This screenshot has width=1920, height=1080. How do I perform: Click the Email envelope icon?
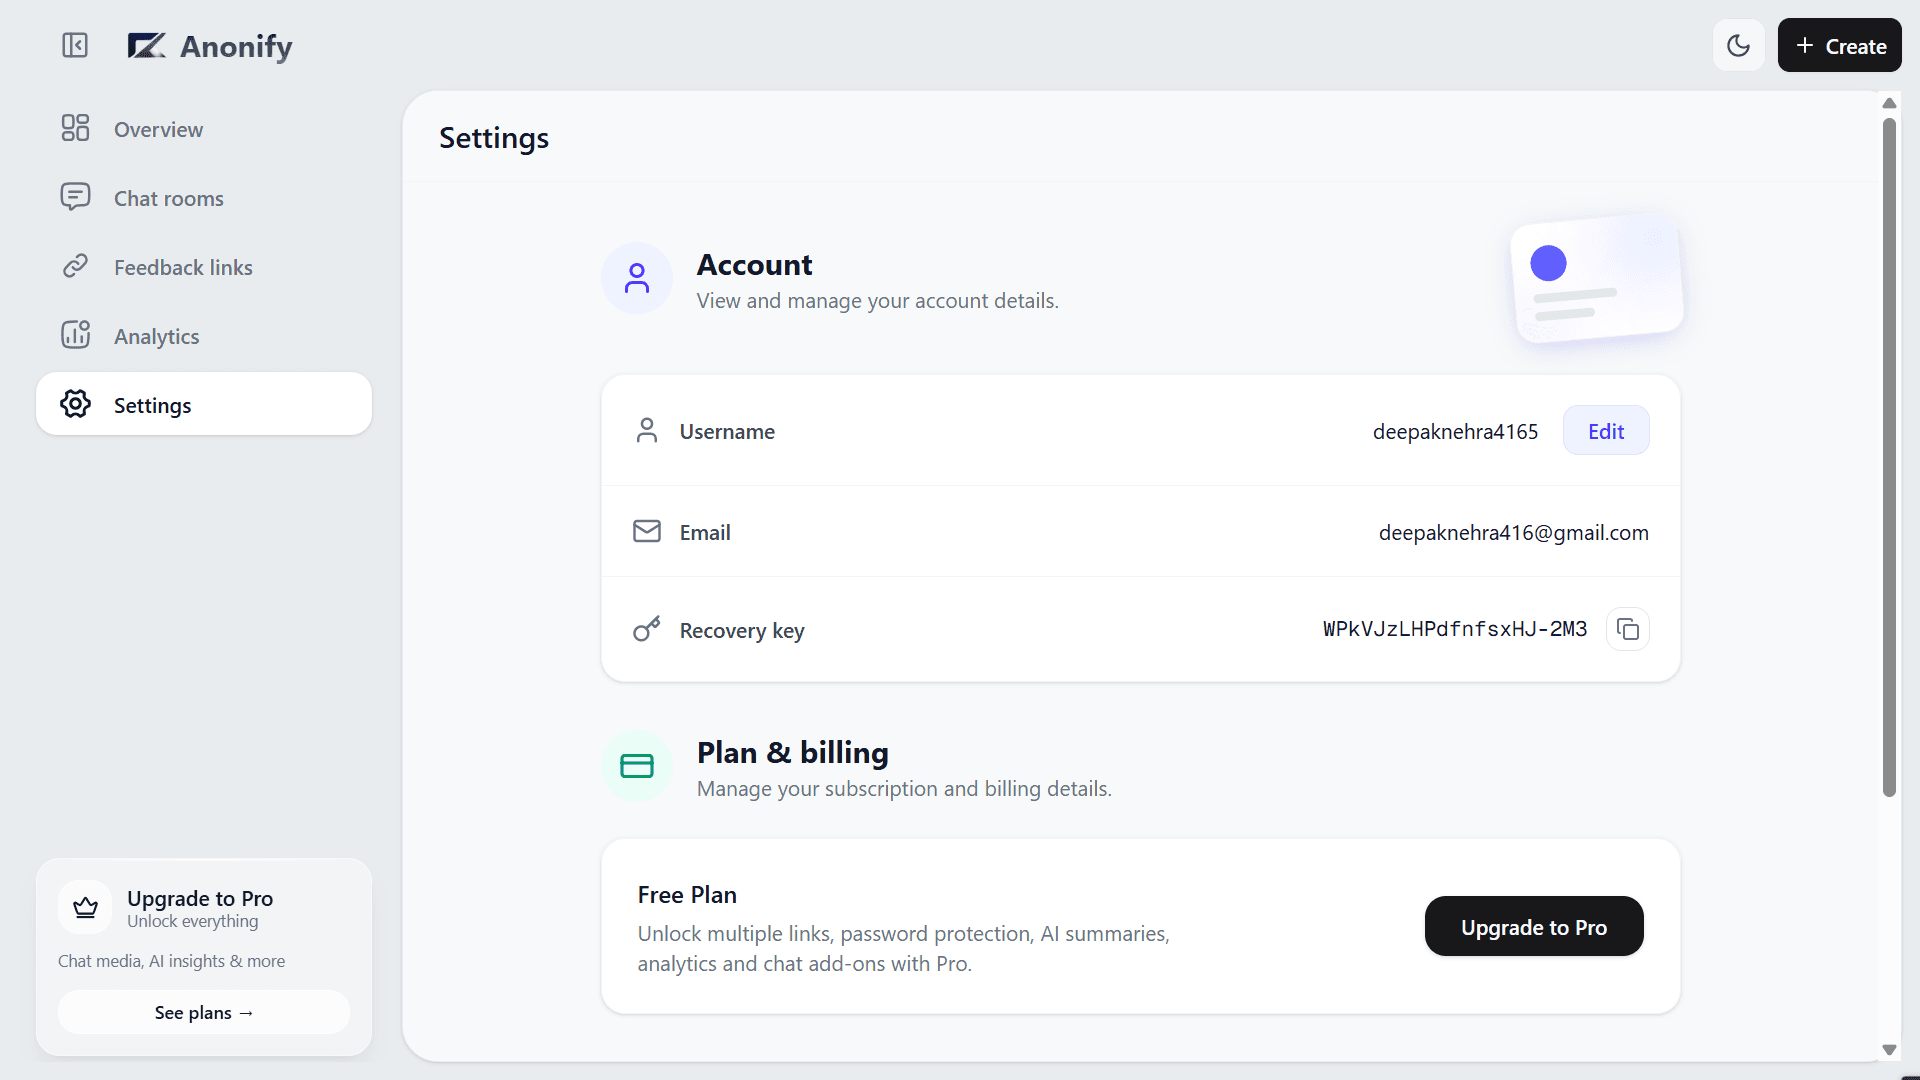coord(647,531)
